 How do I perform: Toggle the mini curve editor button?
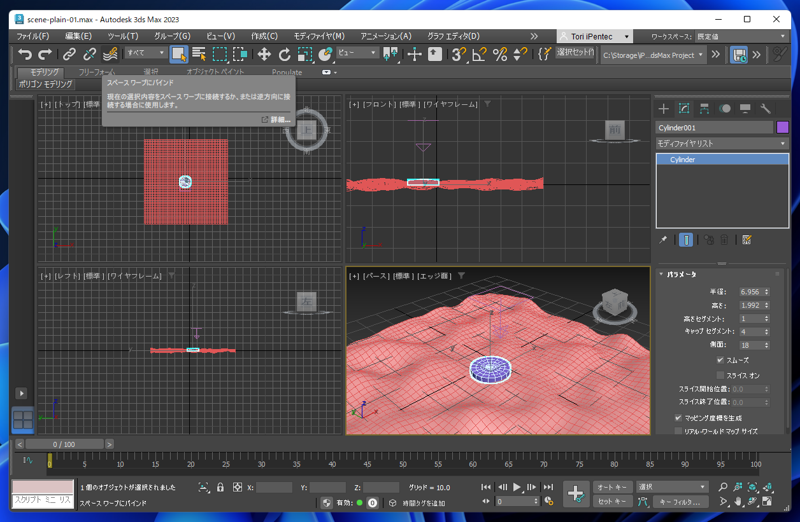pyautogui.click(x=28, y=460)
